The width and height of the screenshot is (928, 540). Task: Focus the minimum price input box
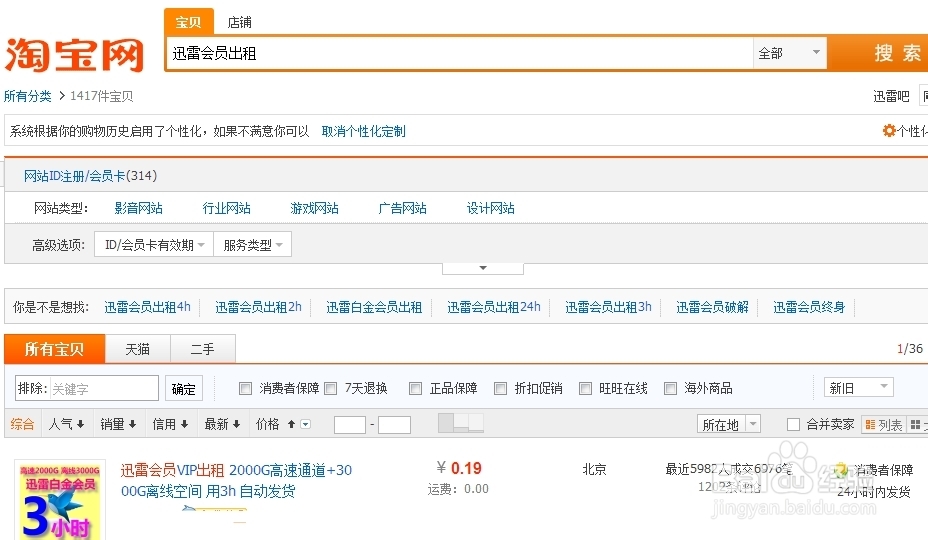click(x=350, y=425)
